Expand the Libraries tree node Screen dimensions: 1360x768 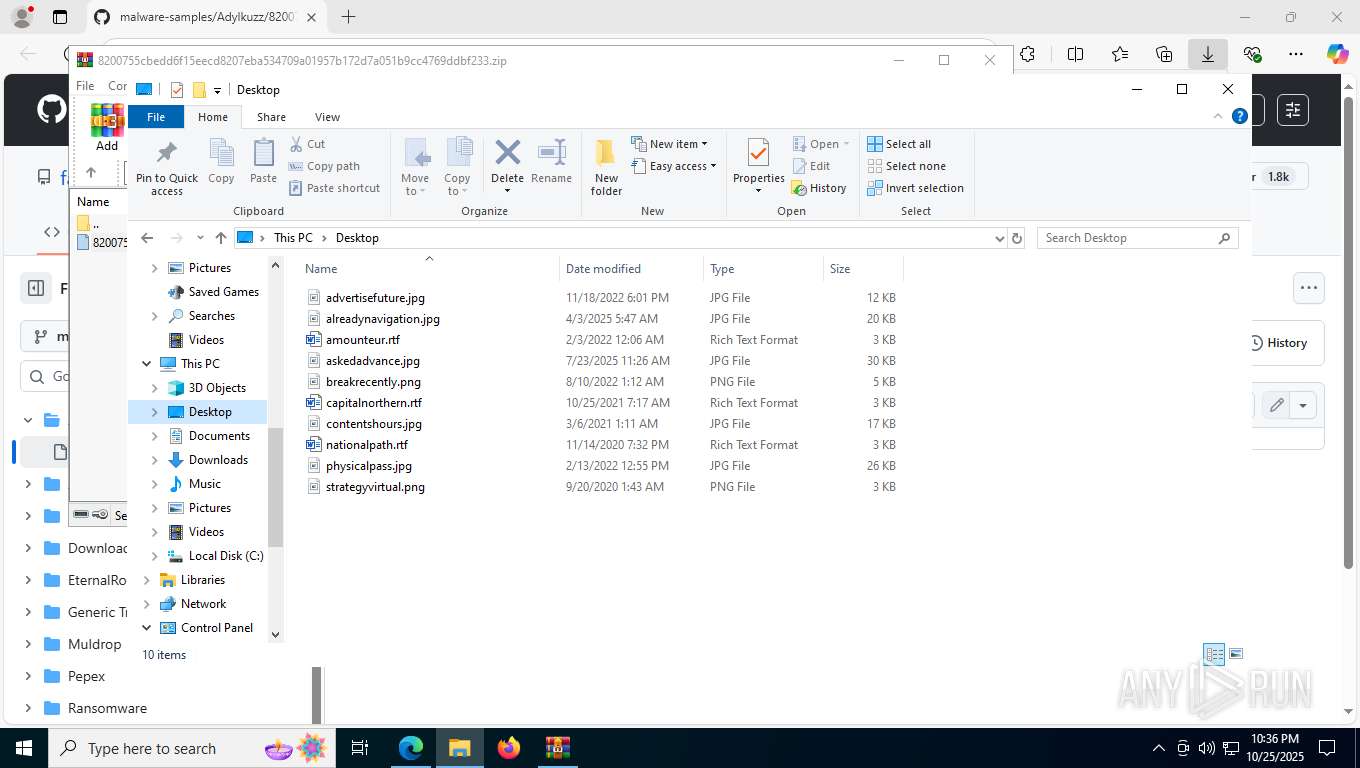[x=147, y=580]
